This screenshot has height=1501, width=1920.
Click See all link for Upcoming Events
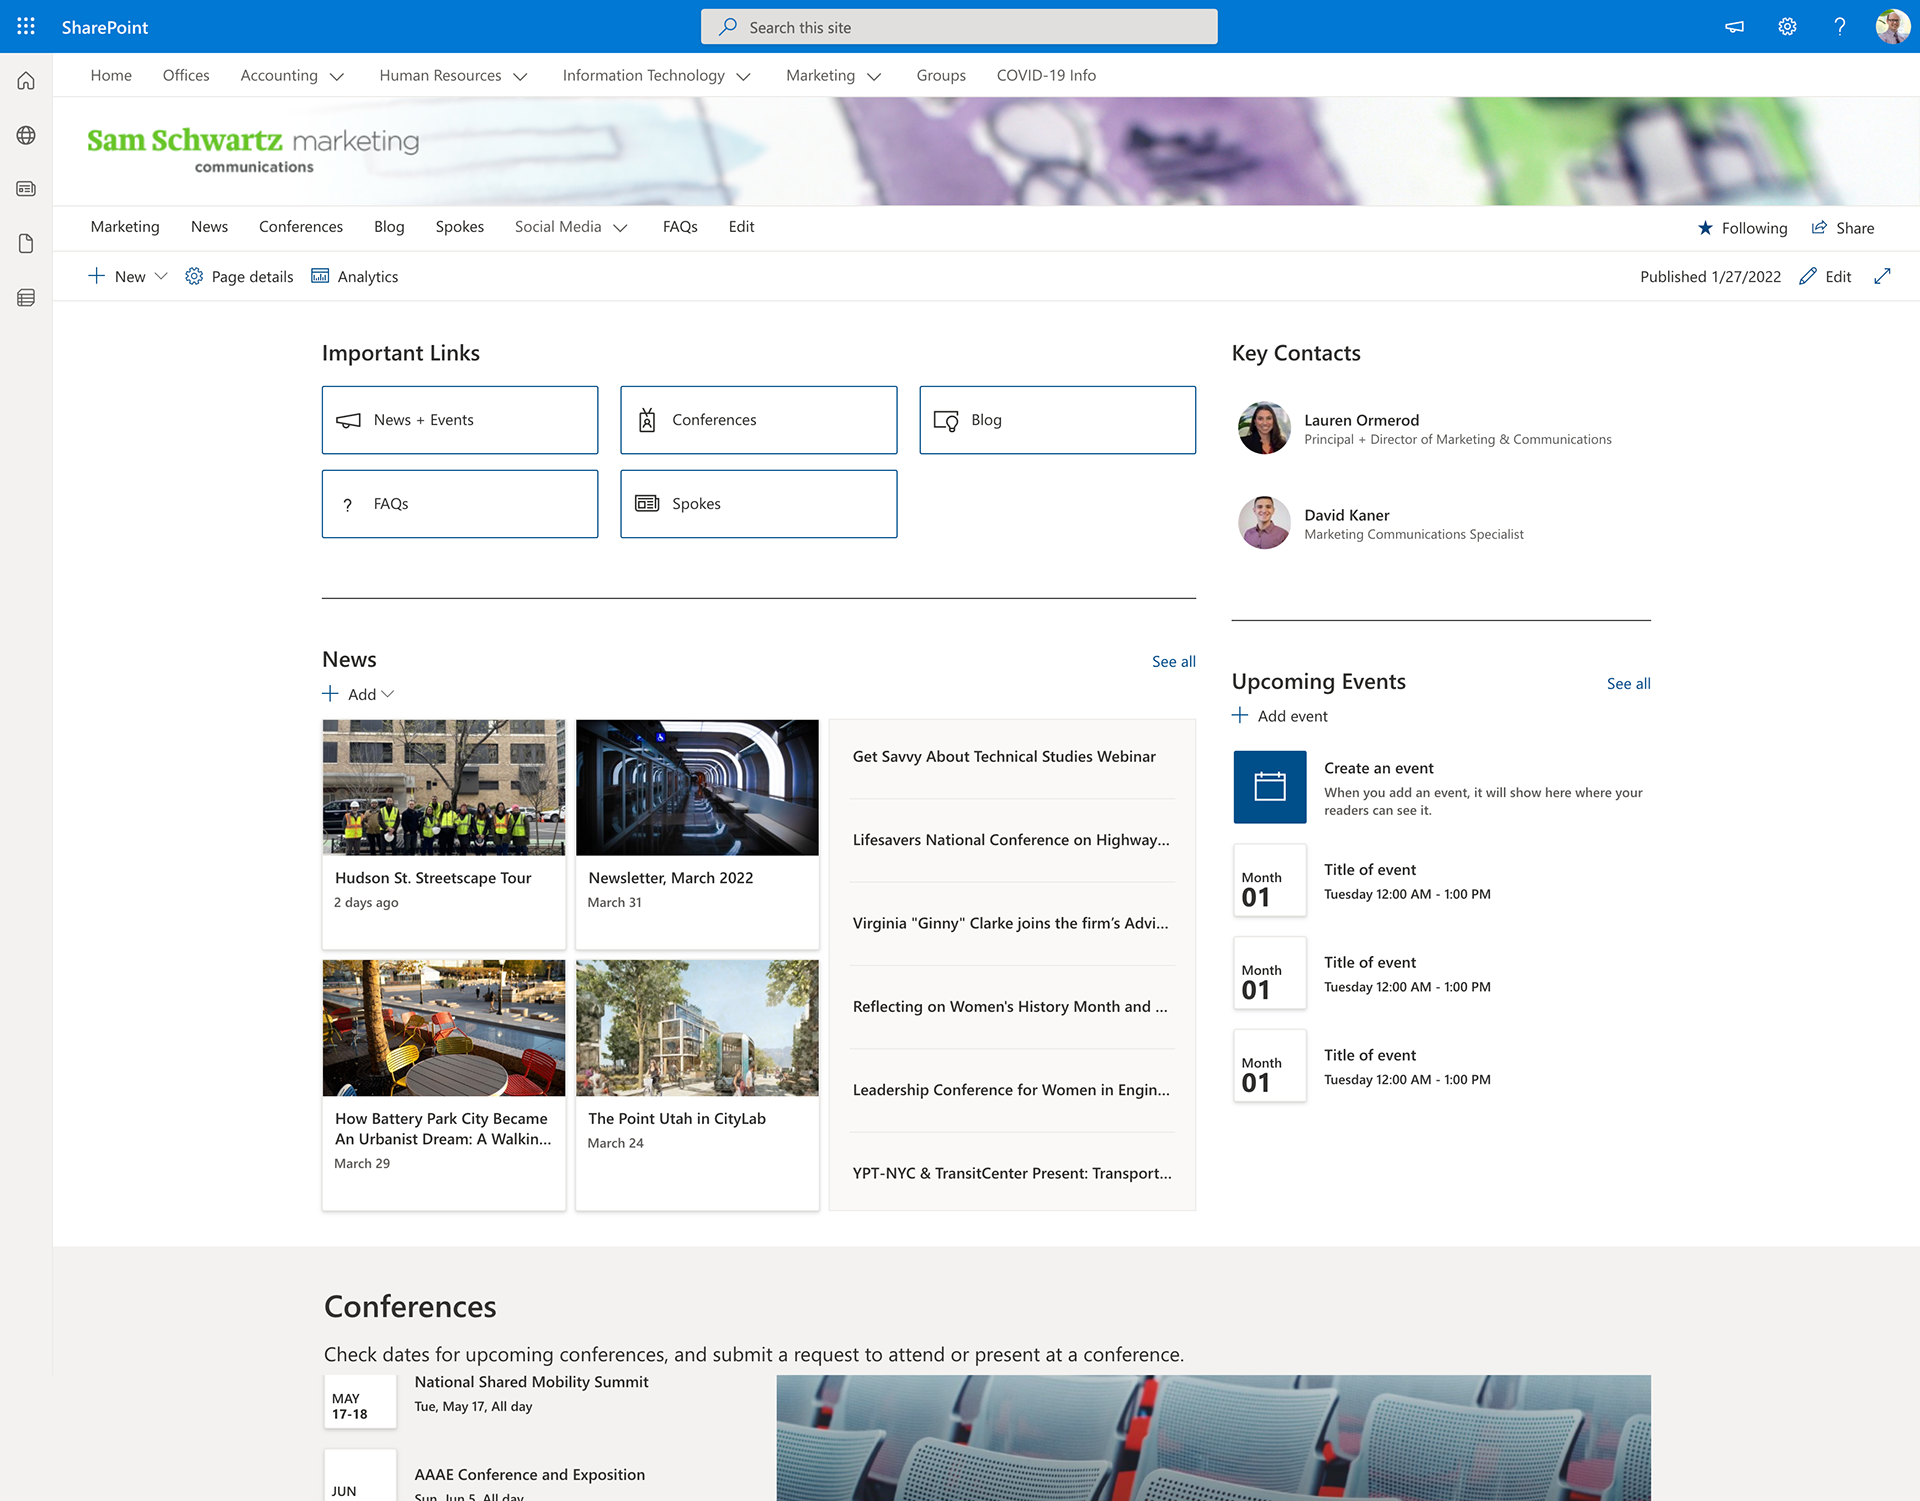pos(1628,683)
